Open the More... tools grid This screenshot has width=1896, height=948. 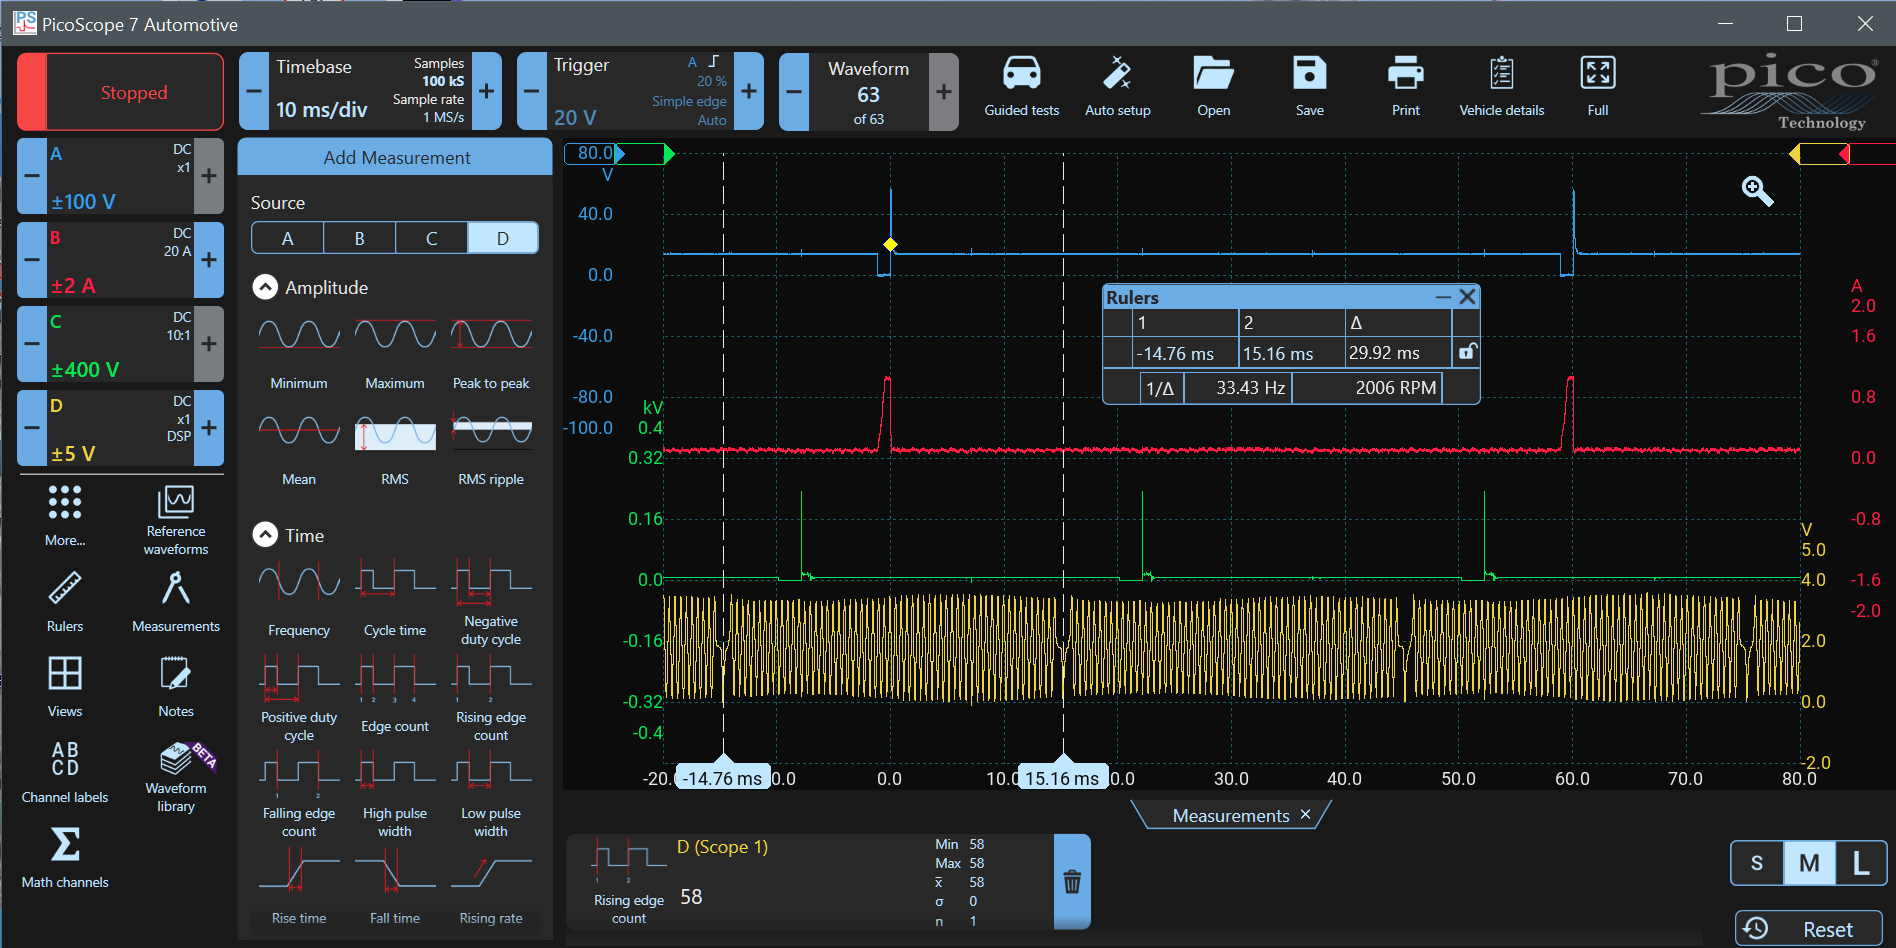pyautogui.click(x=65, y=515)
